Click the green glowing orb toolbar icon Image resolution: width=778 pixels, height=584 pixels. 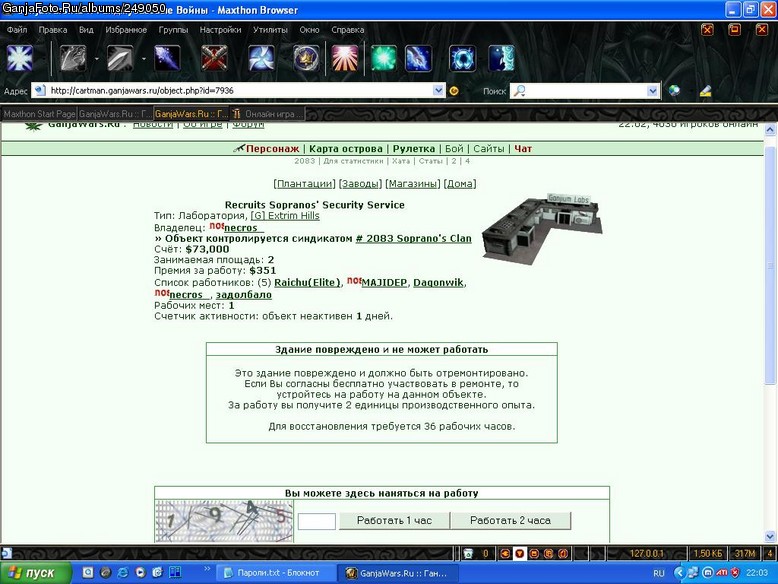click(384, 58)
